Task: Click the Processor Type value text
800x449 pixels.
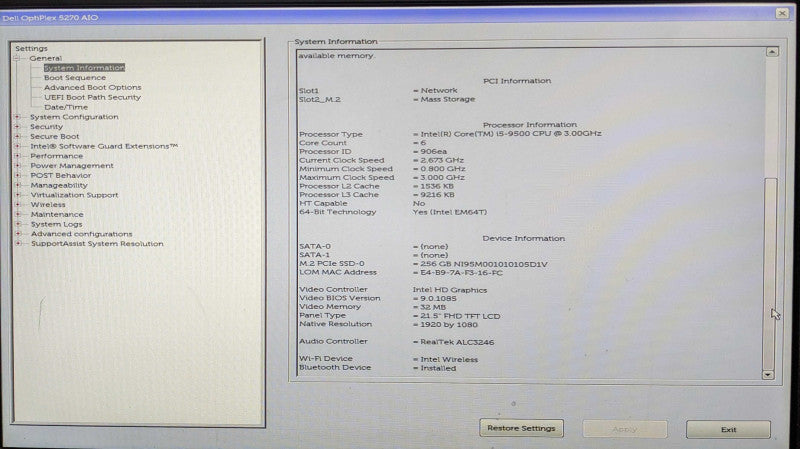Action: click(511, 133)
